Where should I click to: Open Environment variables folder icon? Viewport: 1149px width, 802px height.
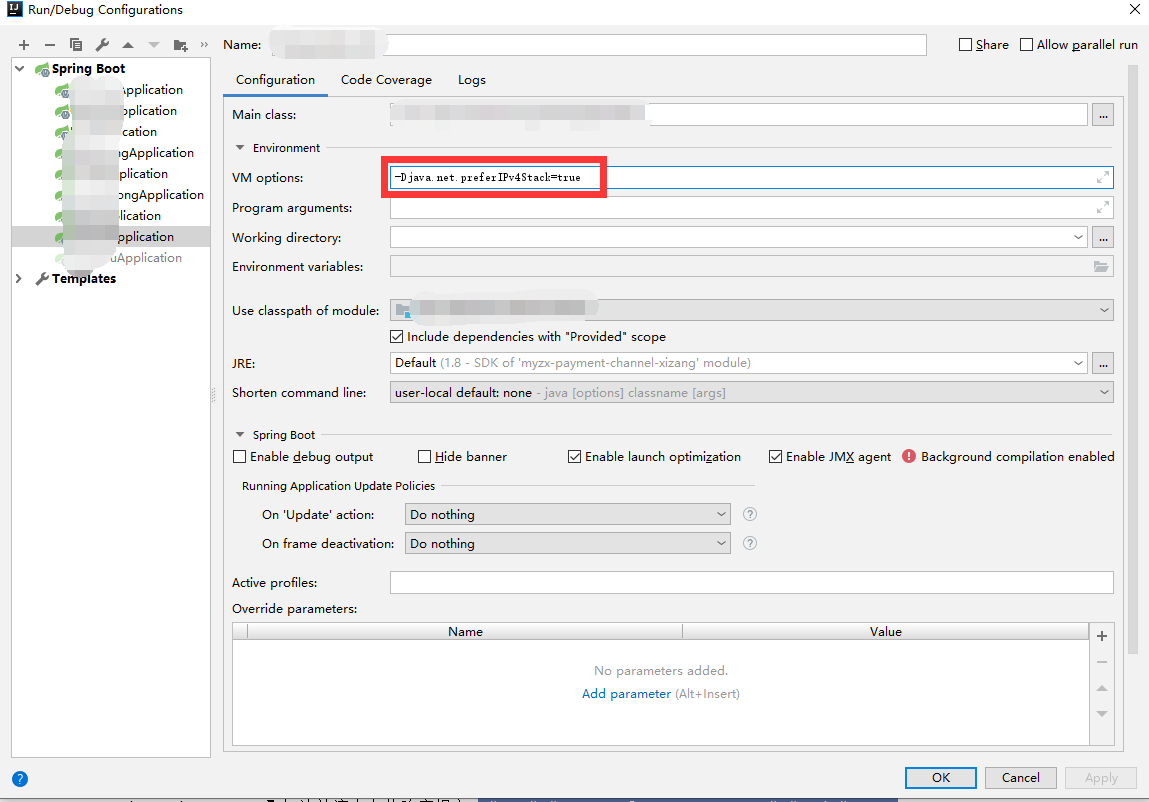(1101, 267)
